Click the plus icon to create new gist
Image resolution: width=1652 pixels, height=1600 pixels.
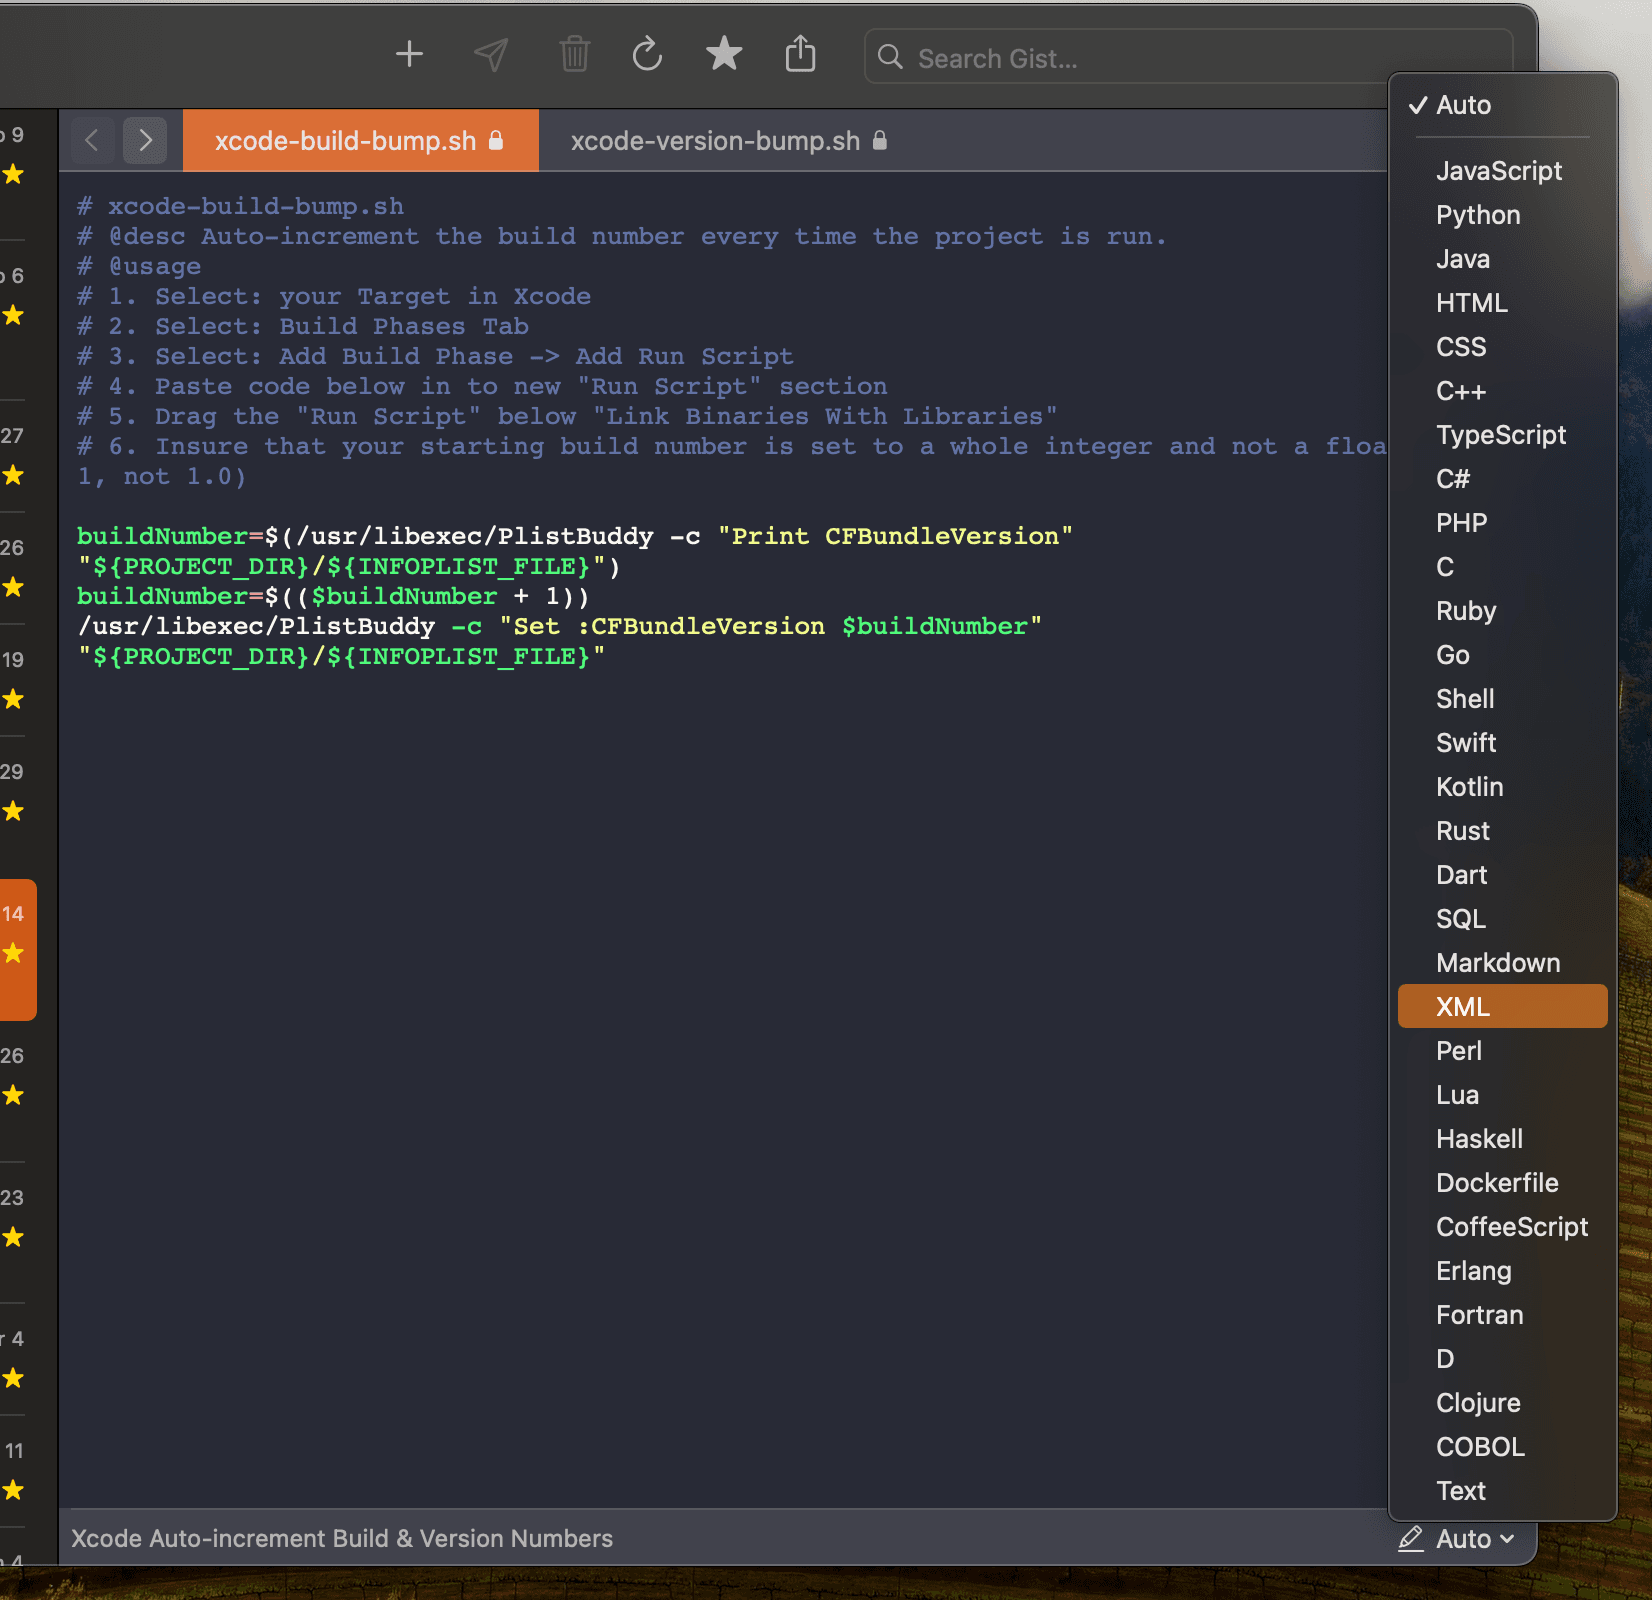[x=409, y=54]
